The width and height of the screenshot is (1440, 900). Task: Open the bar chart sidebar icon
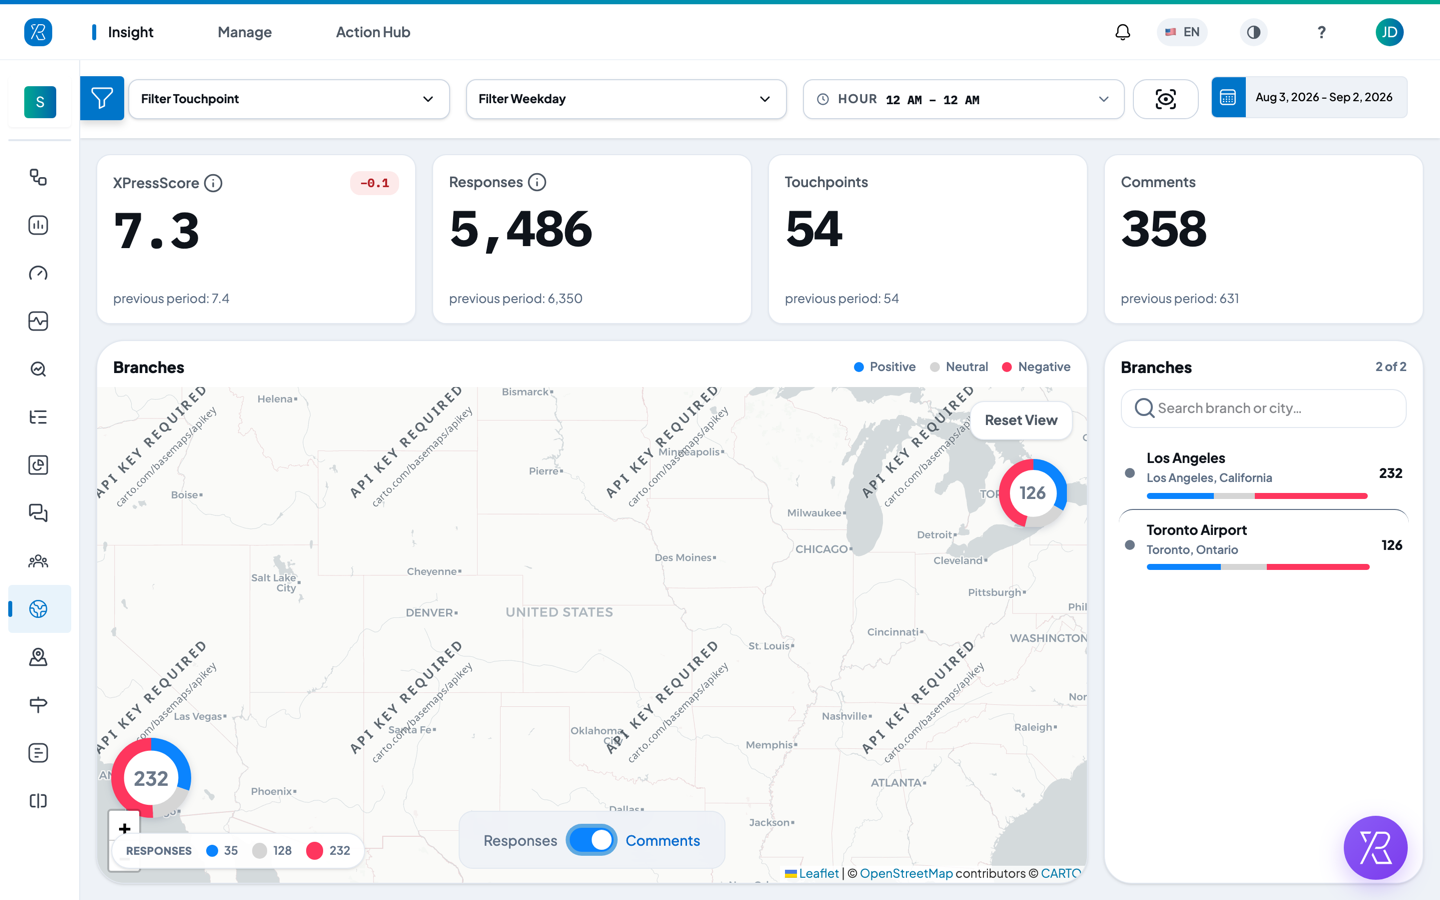[x=38, y=225]
